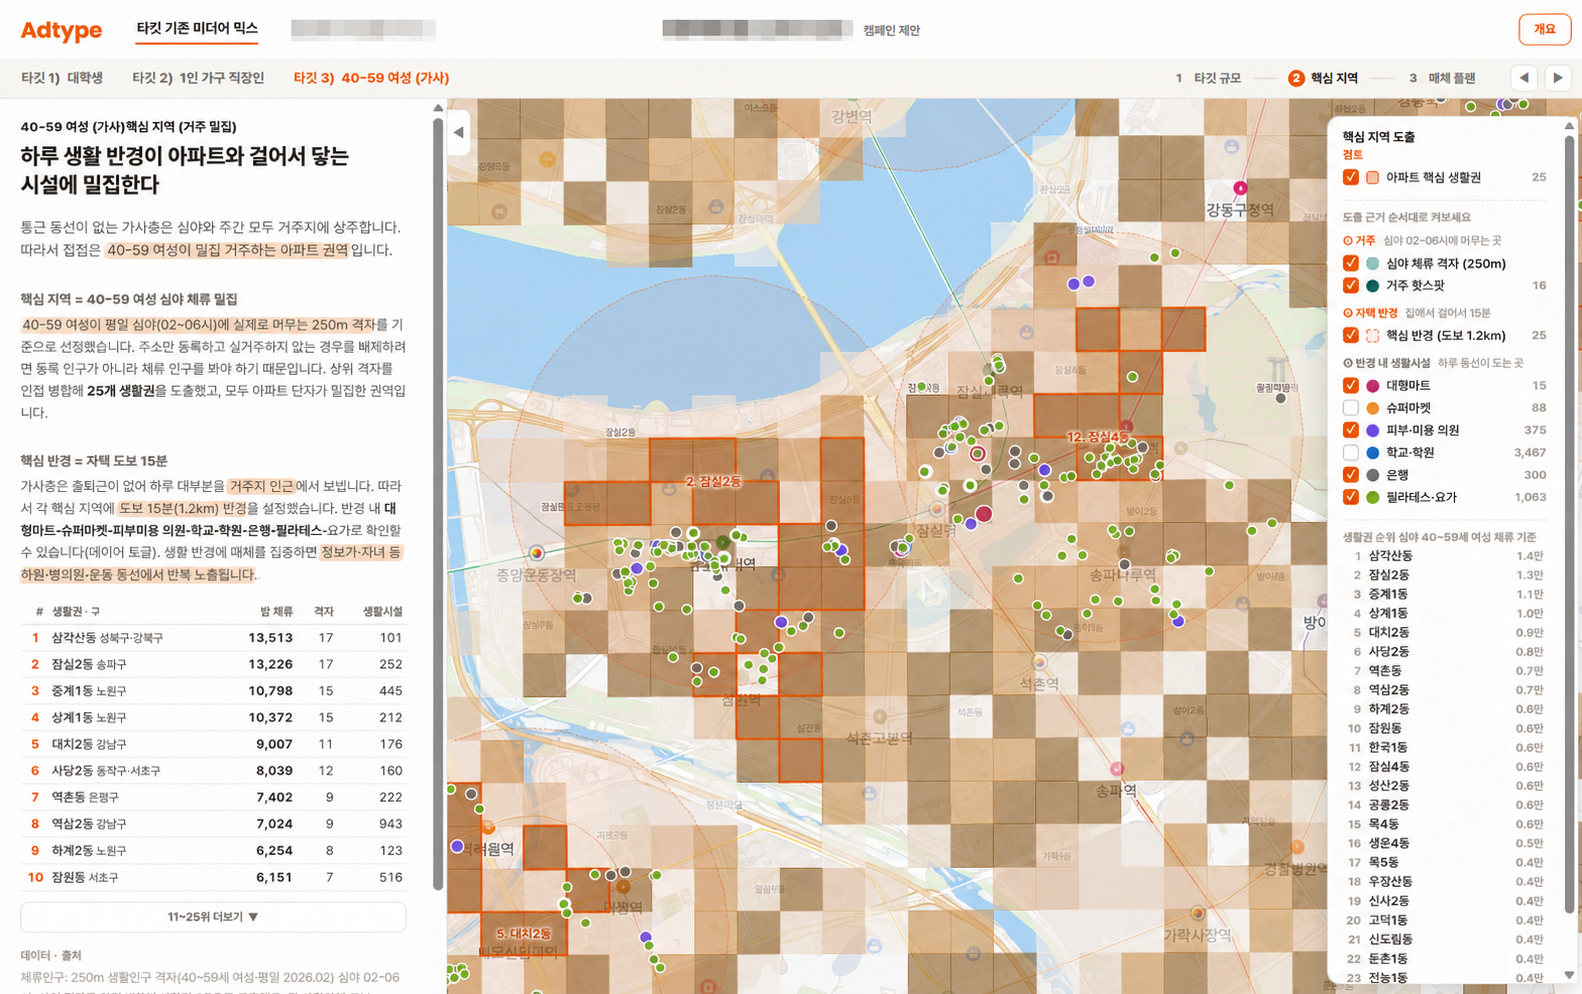The height and width of the screenshot is (994, 1582).
Task: Click the gray color dot beside 은행
Action: click(x=1373, y=475)
